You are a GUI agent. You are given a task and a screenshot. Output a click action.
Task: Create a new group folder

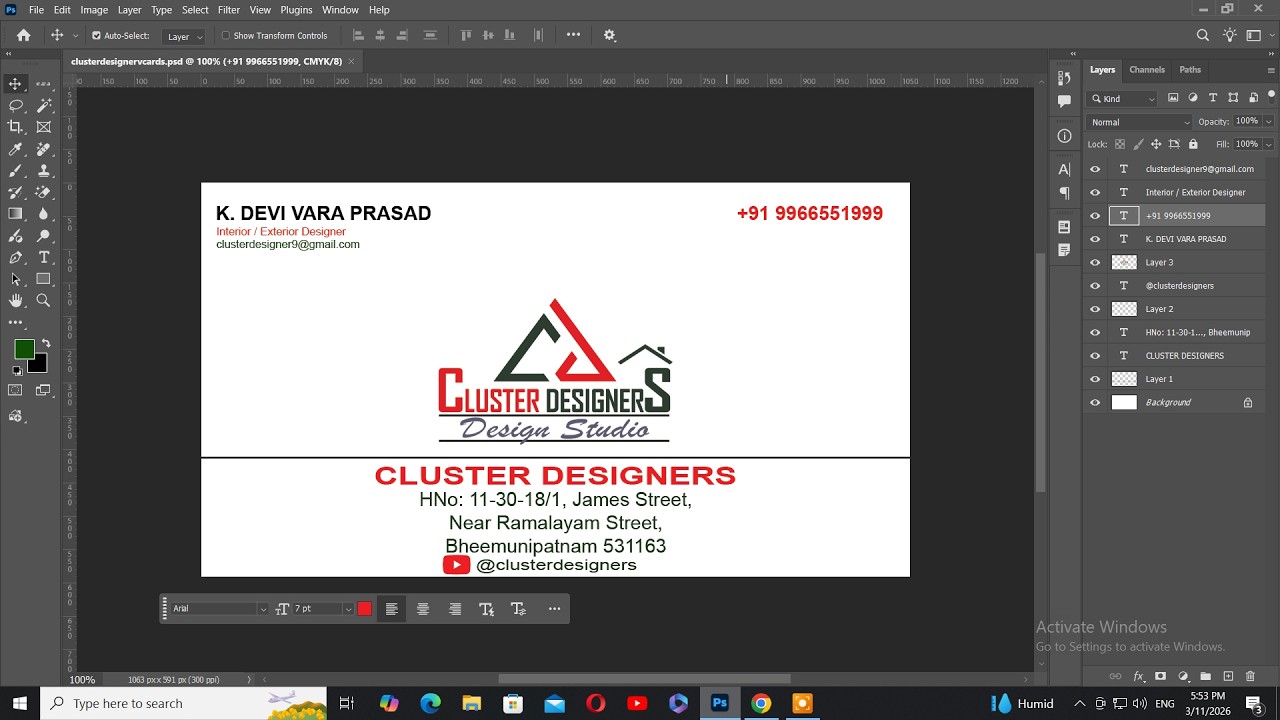coord(1206,677)
